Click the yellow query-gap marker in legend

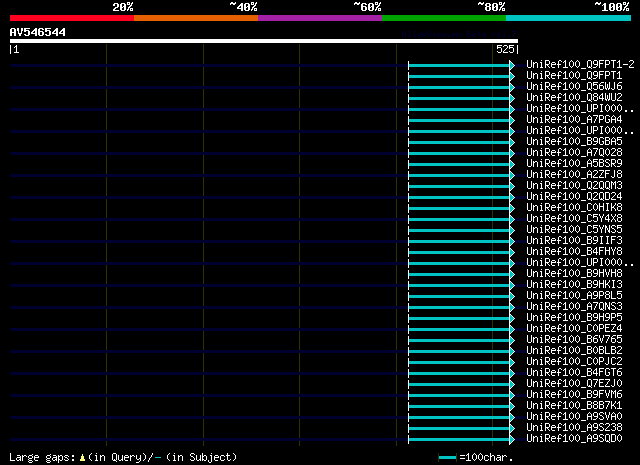pyautogui.click(x=82, y=458)
